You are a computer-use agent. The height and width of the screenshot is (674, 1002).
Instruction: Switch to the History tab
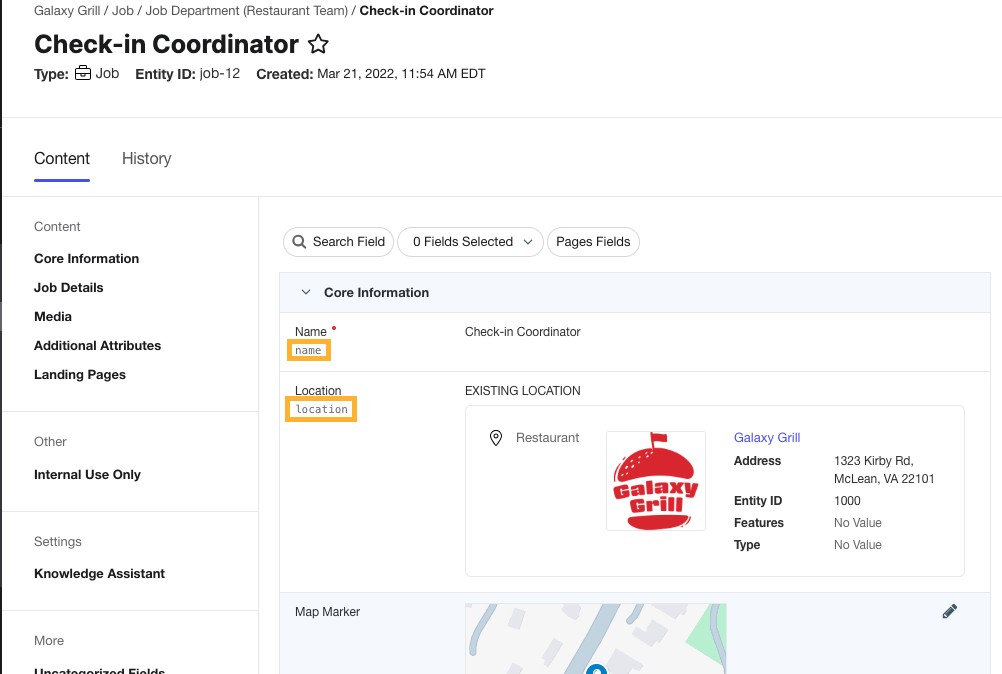pos(146,158)
